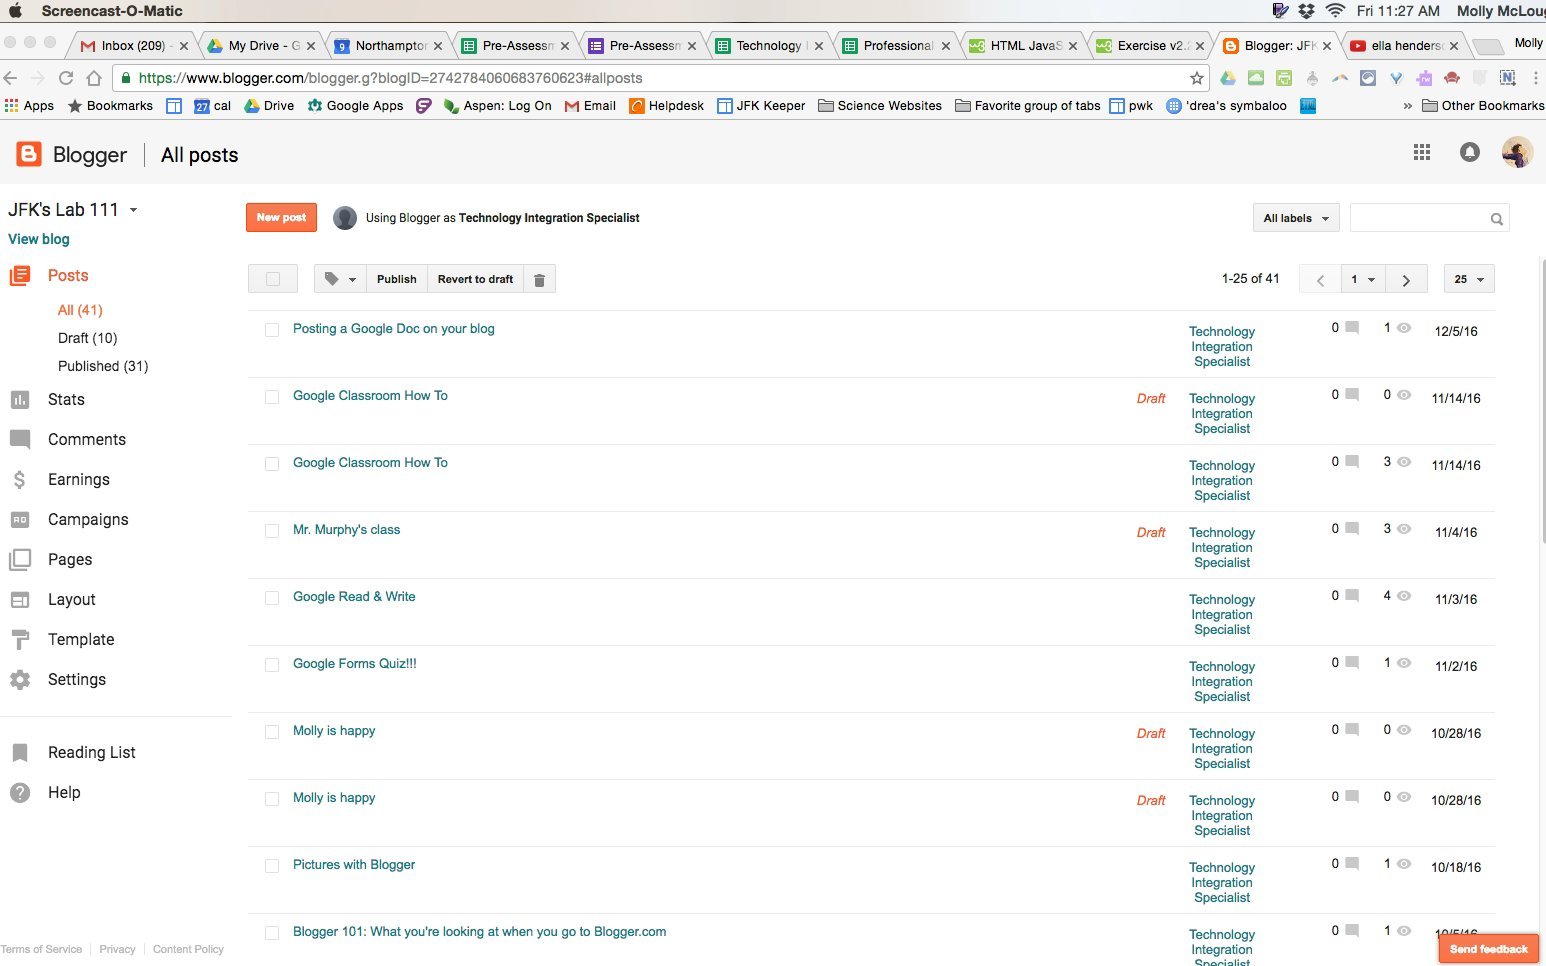Open the Layout editor
The image size is (1546, 966).
coord(71,599)
